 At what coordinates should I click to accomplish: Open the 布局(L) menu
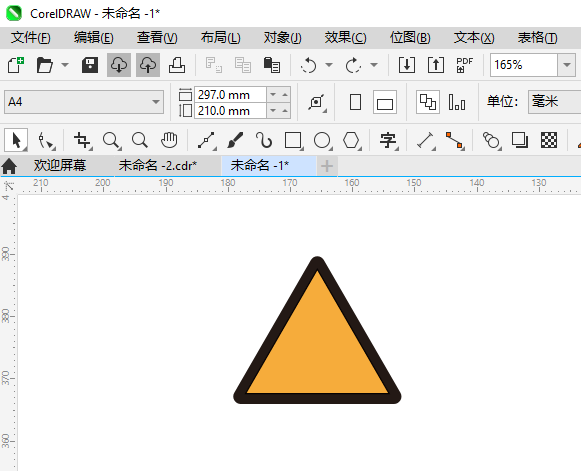pos(220,37)
